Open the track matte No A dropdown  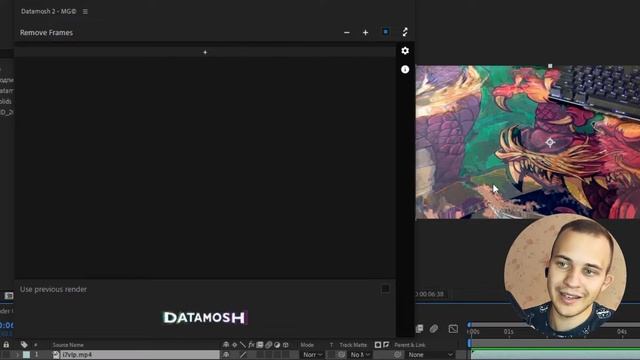(360, 355)
